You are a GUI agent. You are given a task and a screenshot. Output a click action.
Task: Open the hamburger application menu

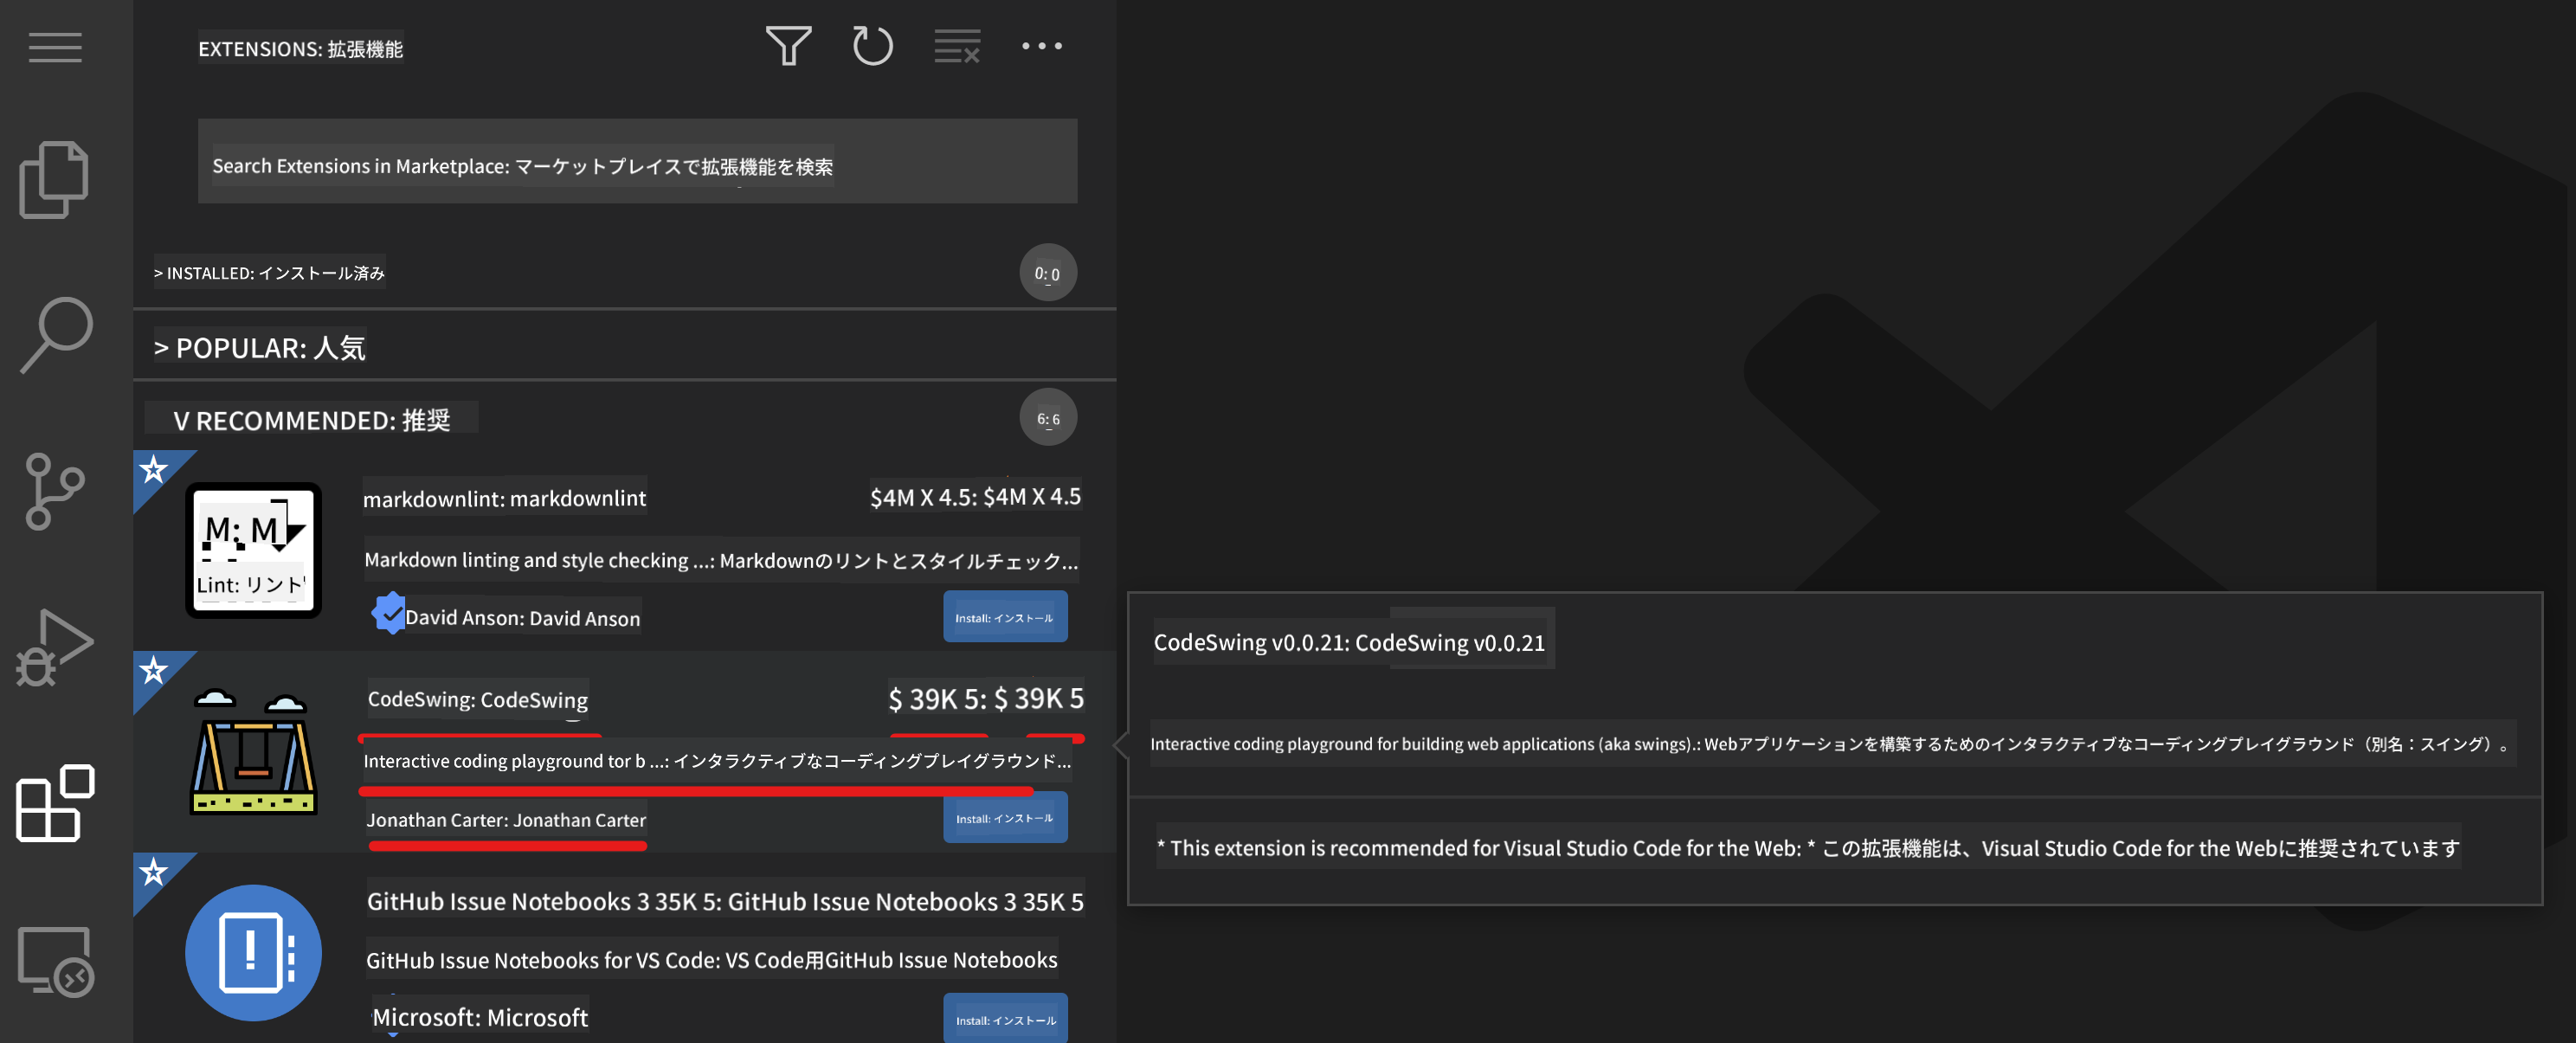[x=55, y=47]
